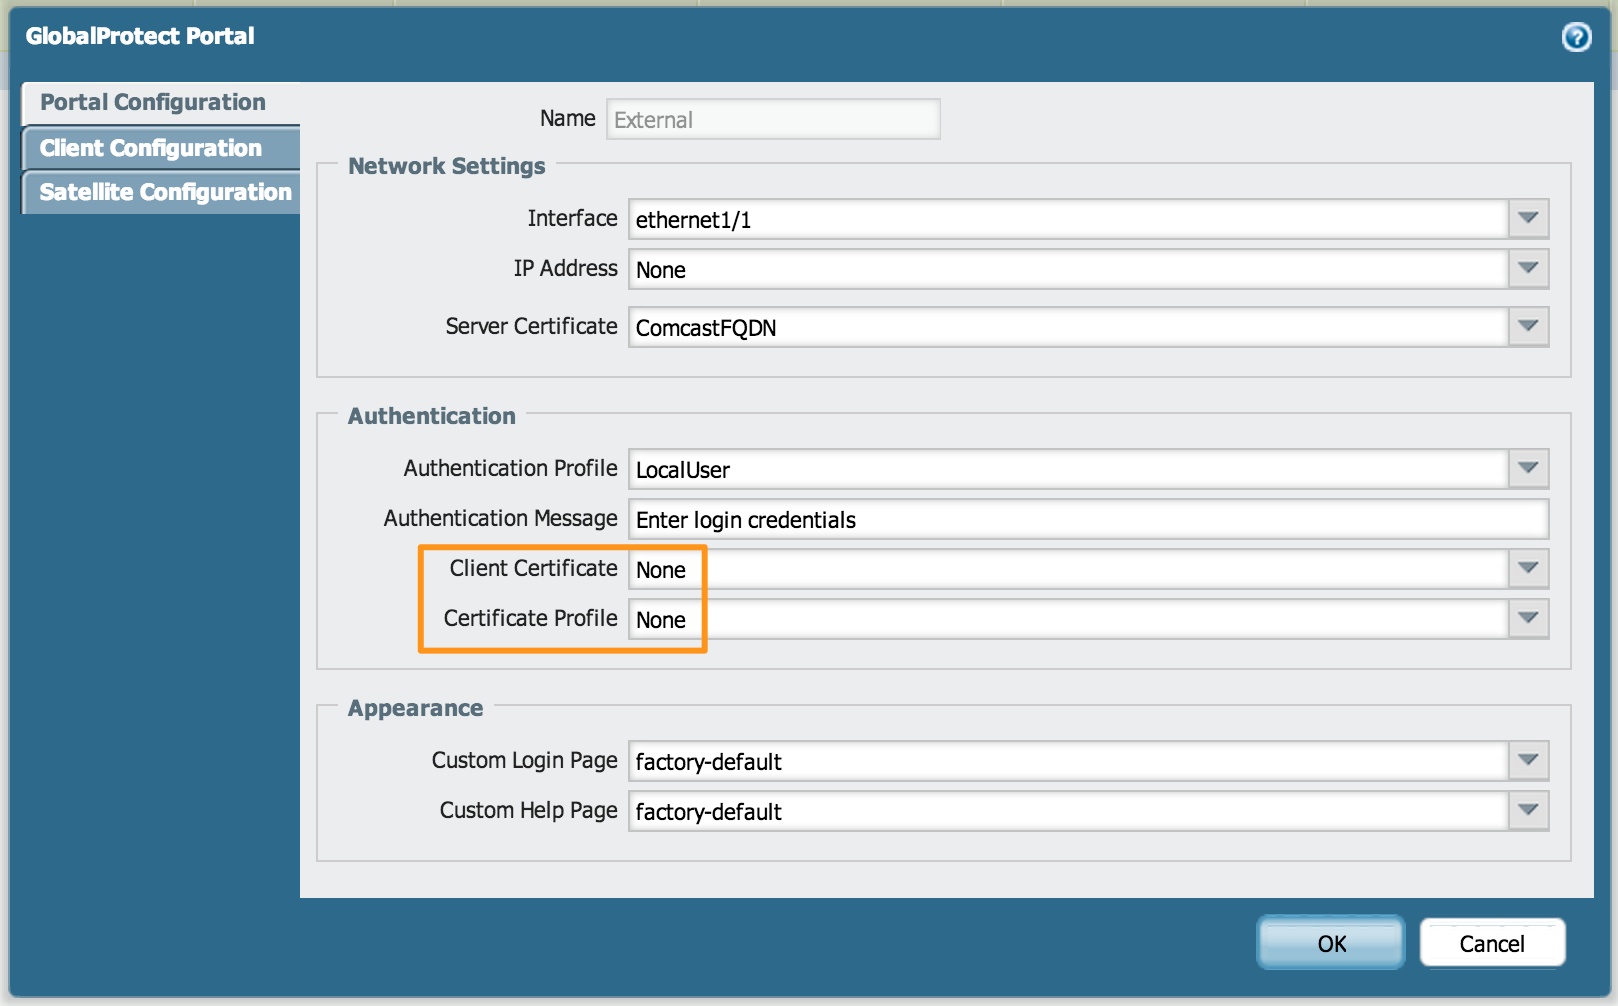The width and height of the screenshot is (1618, 1006).
Task: Click the Client Certificate dropdown arrow
Action: tap(1528, 568)
